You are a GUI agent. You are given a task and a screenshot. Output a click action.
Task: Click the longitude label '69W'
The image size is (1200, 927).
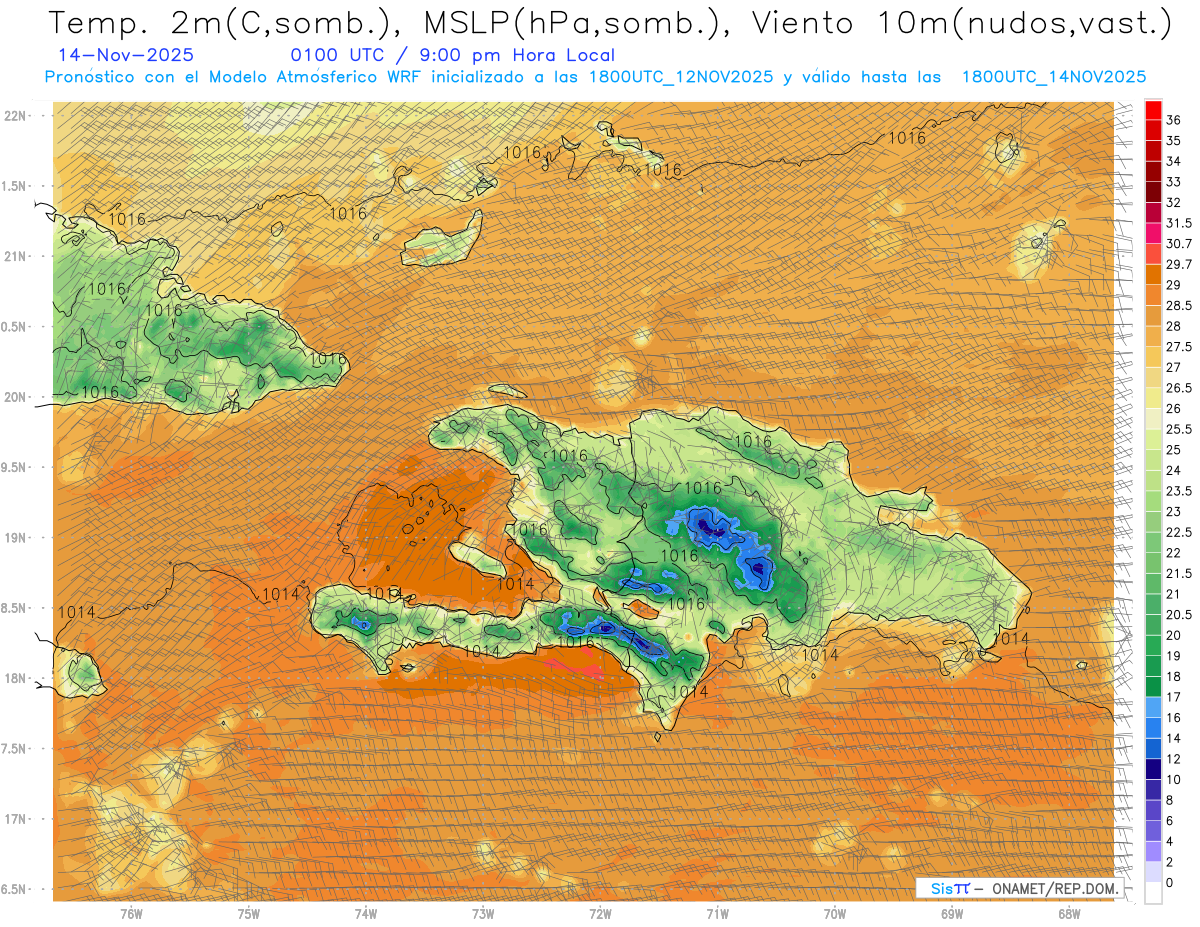coord(952,913)
